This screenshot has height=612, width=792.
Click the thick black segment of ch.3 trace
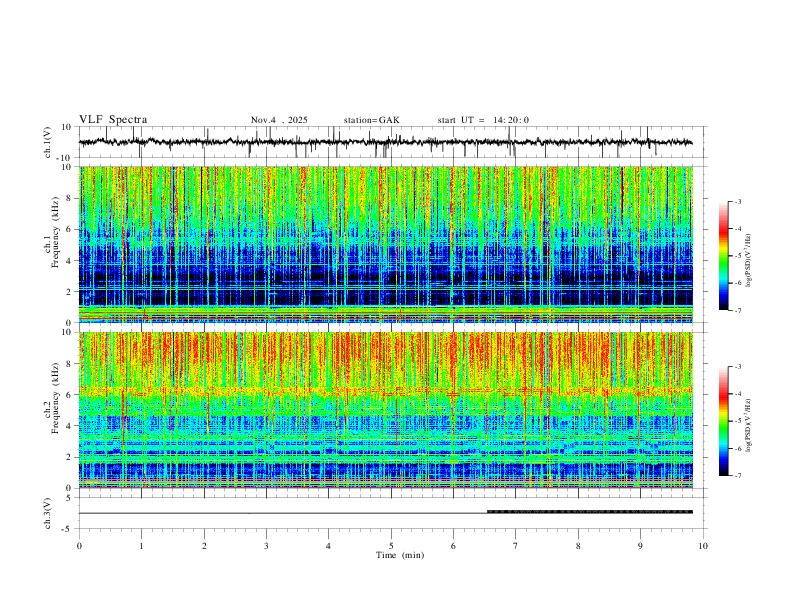coord(590,512)
